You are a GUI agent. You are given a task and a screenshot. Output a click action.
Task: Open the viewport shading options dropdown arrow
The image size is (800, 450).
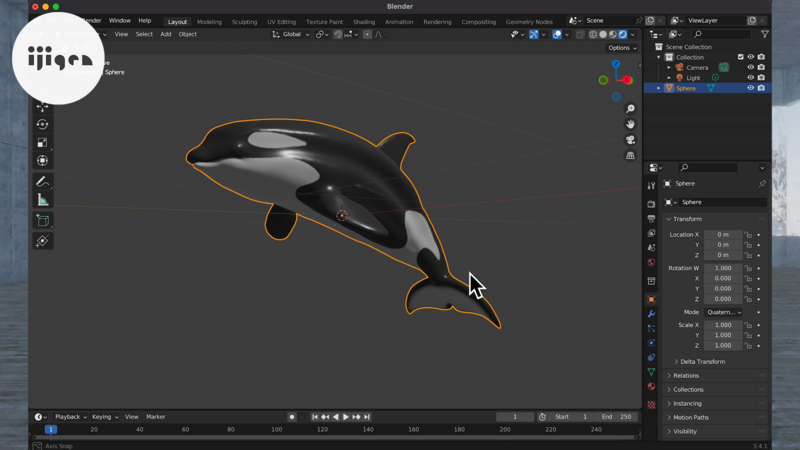point(633,35)
